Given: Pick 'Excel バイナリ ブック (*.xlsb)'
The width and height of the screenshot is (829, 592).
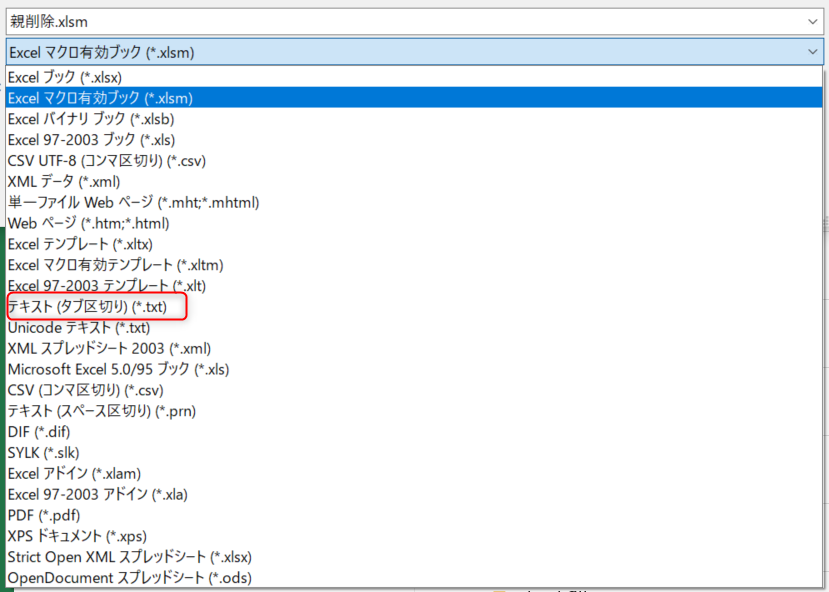Looking at the screenshot, I should click(x=414, y=119).
